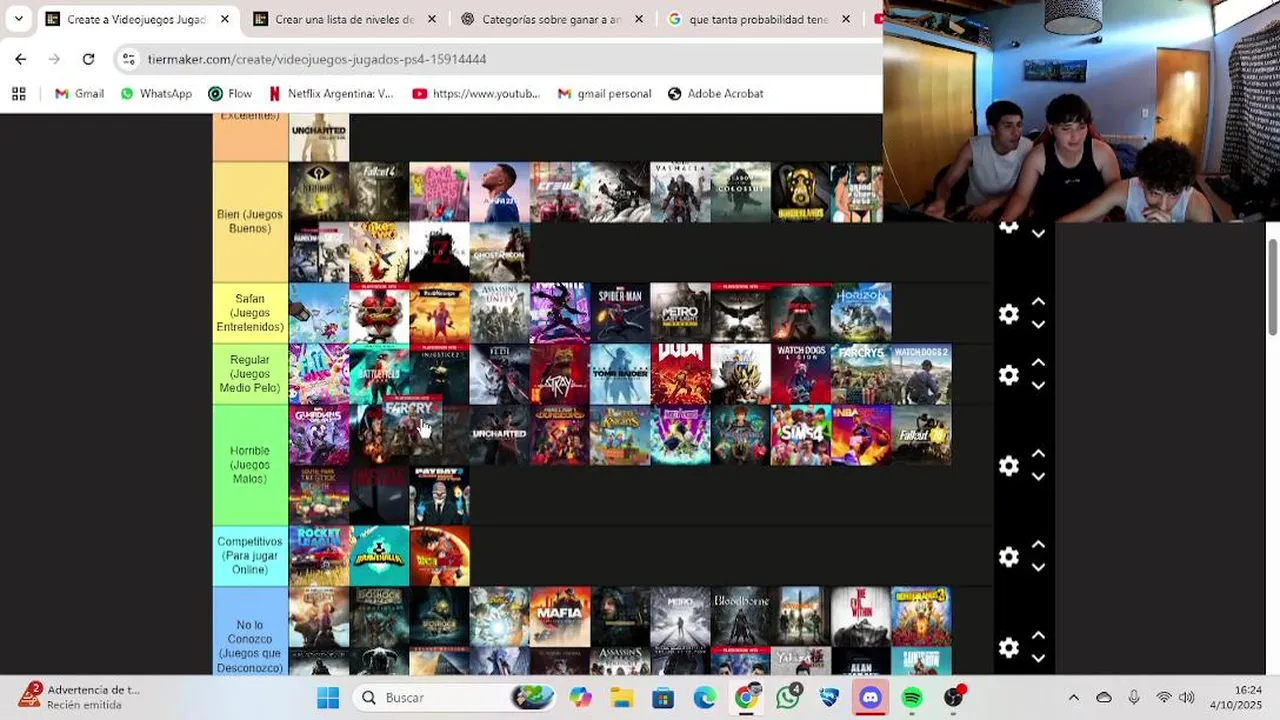Select the Stray game cover

tap(560, 374)
